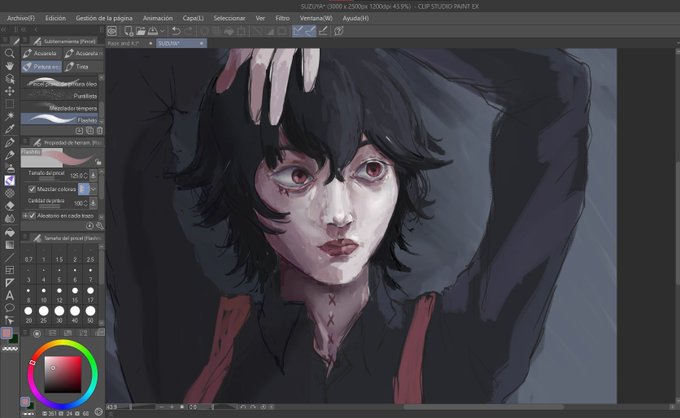Select the Hand move-canvas tool
Image resolution: width=680 pixels, height=418 pixels.
[x=10, y=66]
